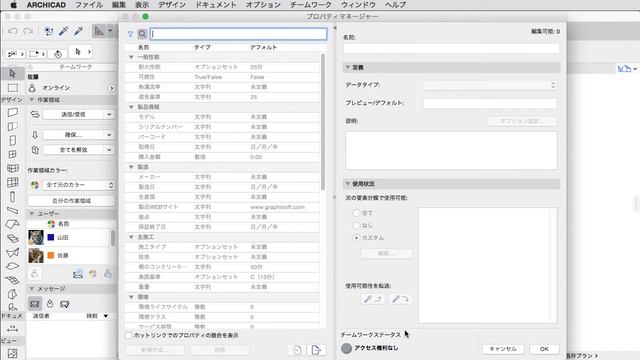This screenshot has width=640, height=360.
Task: Select the Marquee tool in the toolbox
Action: pos(13,88)
